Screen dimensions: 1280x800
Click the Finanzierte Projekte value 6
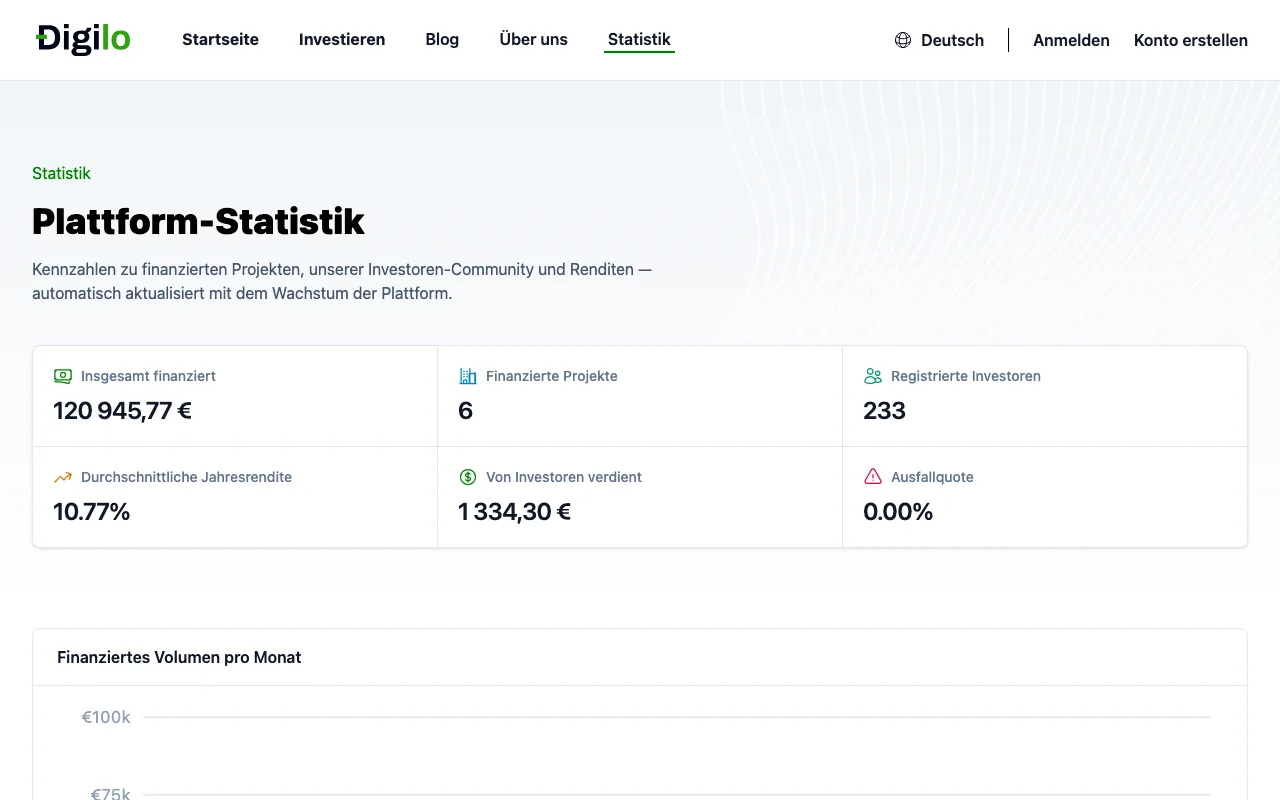[x=465, y=410]
